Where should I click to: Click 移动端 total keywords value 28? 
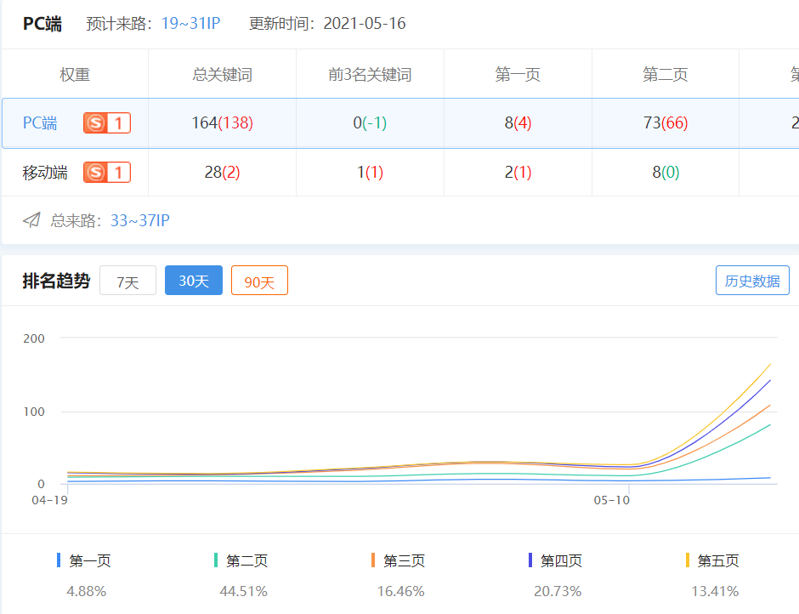(x=212, y=172)
